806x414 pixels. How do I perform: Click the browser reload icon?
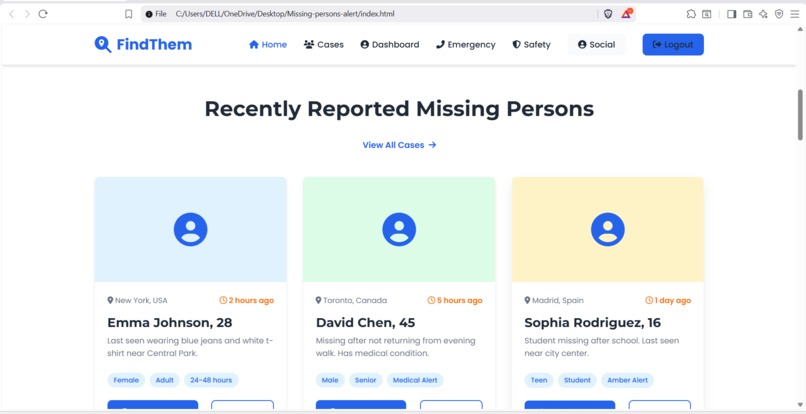point(43,14)
